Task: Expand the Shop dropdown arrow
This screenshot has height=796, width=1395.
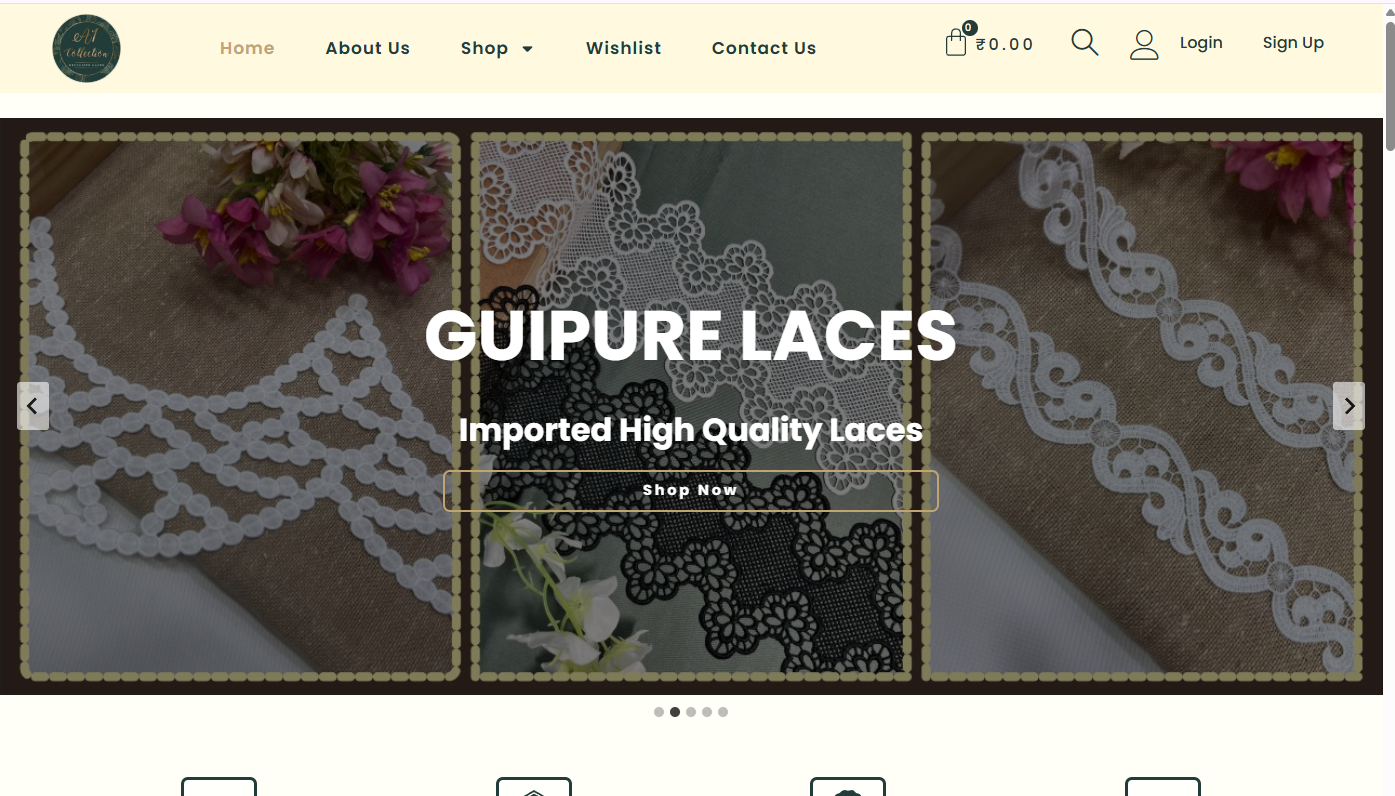Action: (x=528, y=49)
